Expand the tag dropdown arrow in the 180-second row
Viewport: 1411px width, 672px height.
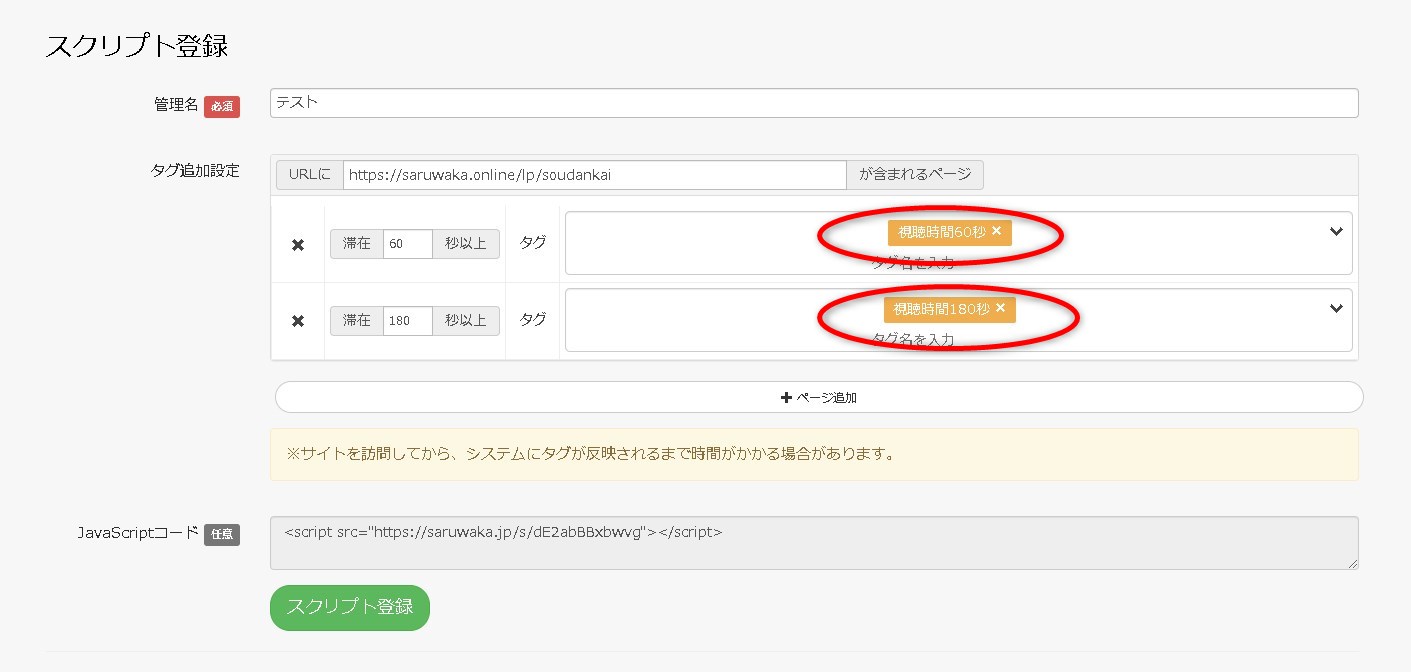coord(1336,308)
